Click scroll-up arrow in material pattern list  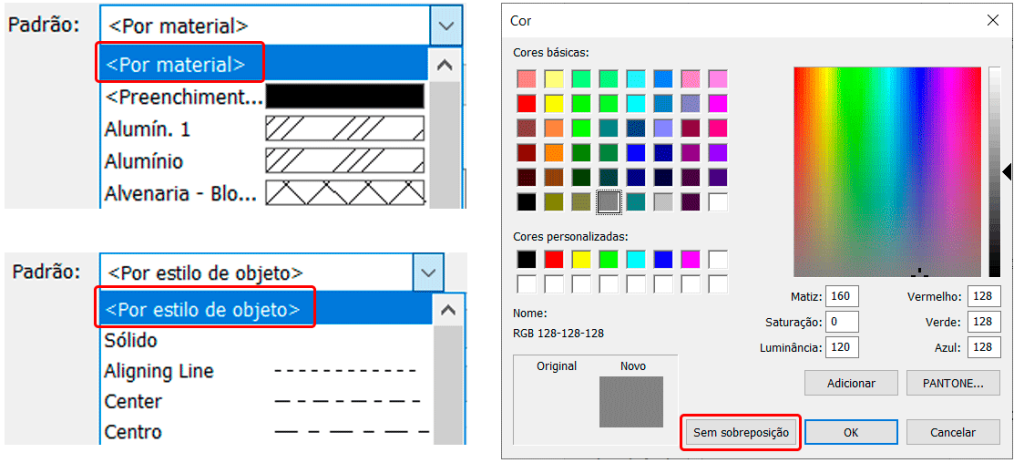[445, 65]
